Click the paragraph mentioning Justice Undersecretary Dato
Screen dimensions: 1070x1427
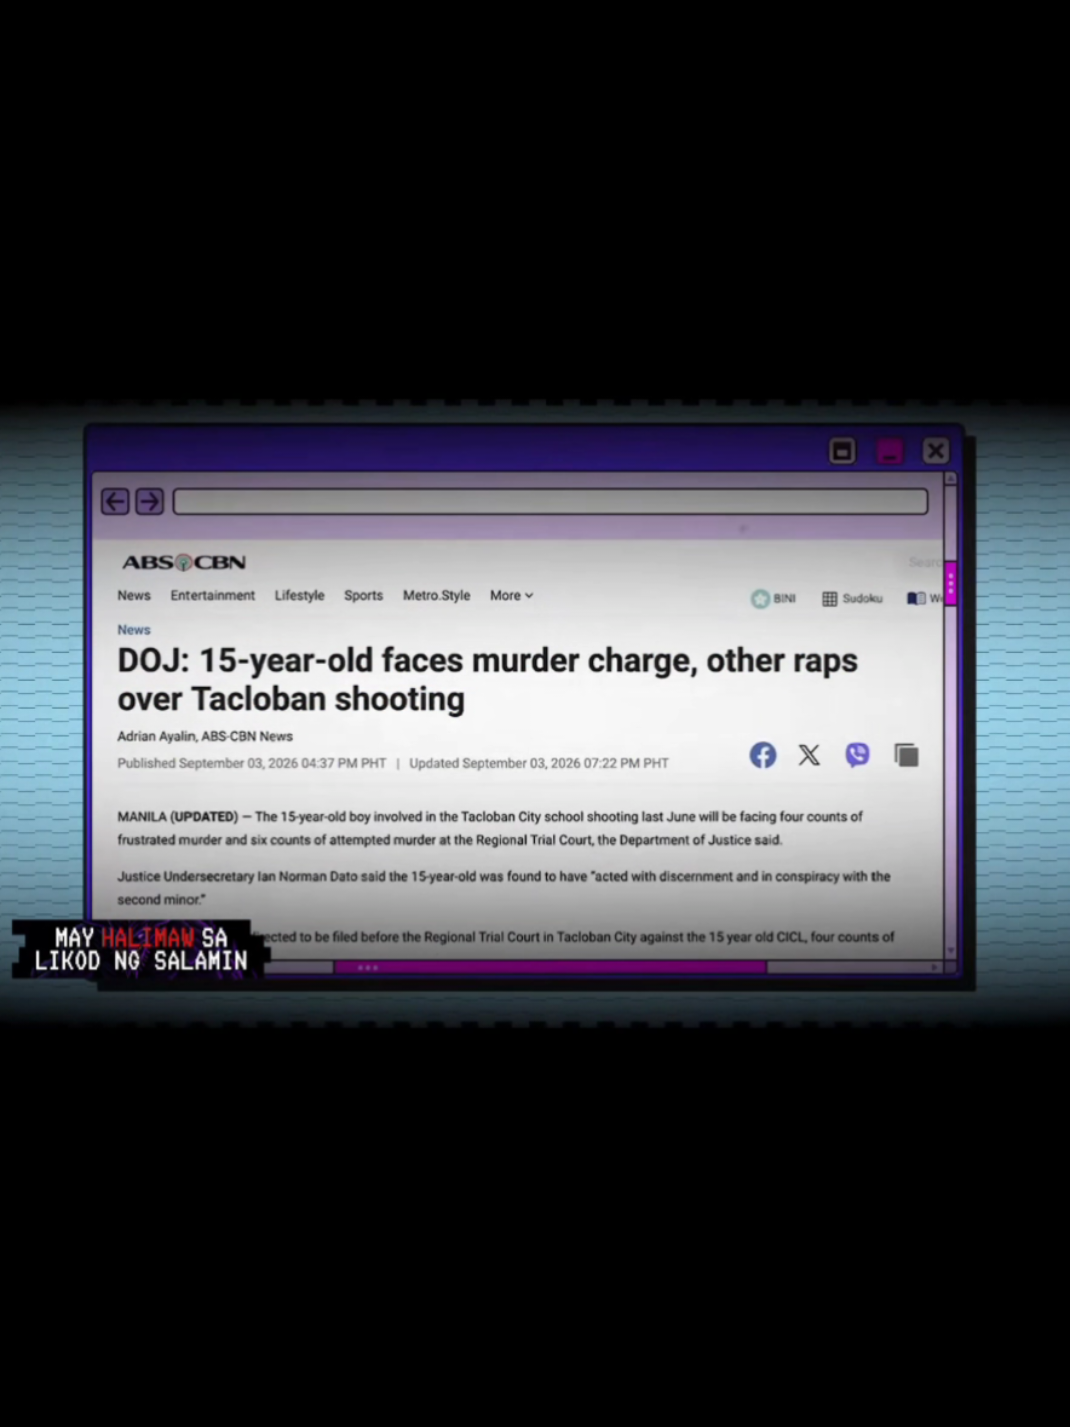coord(503,888)
